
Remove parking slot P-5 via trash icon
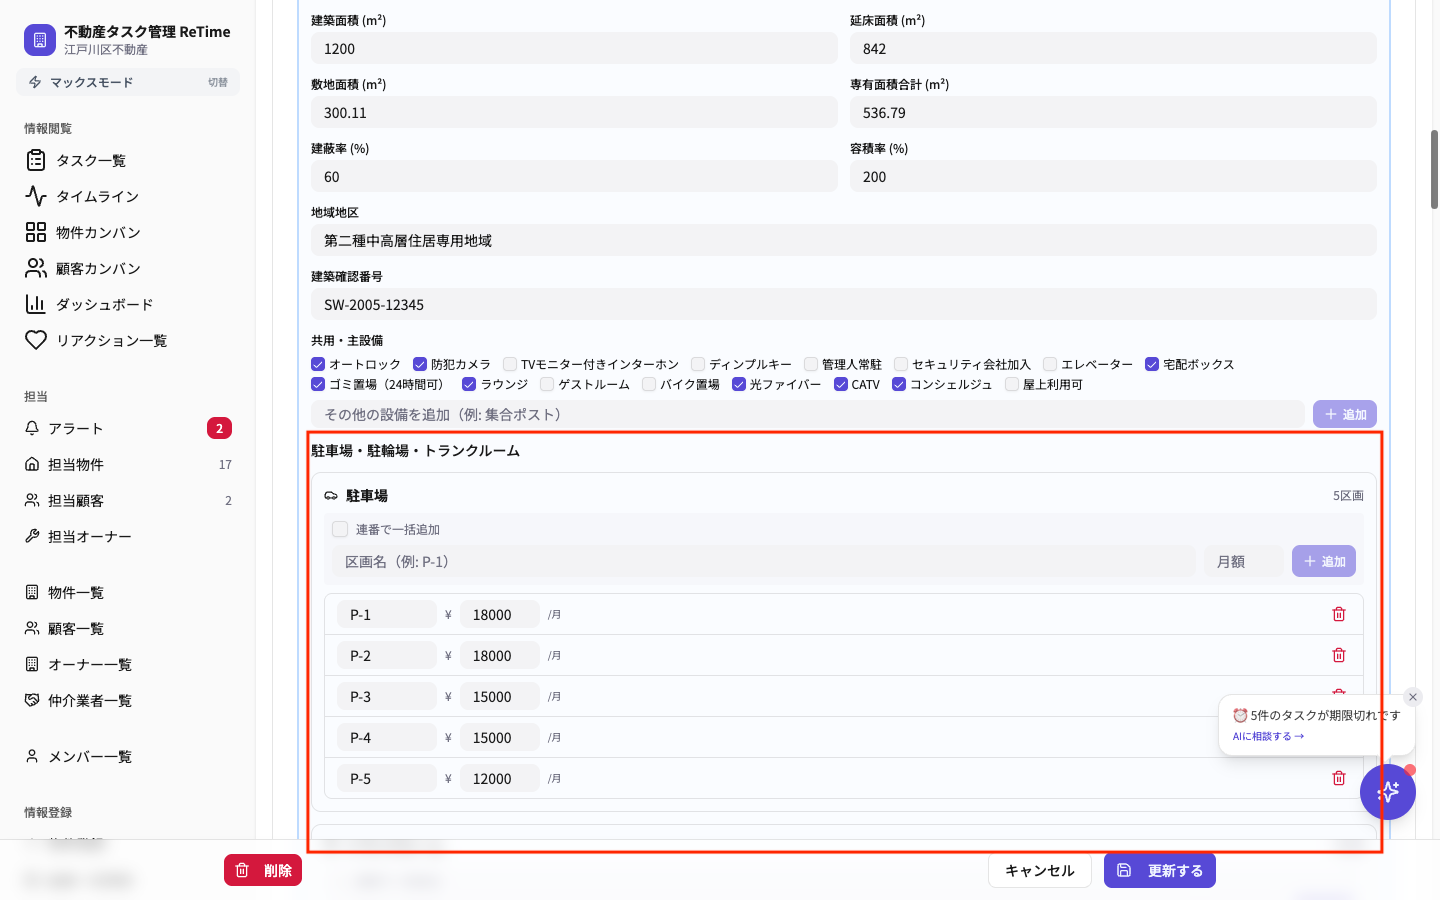(x=1339, y=778)
